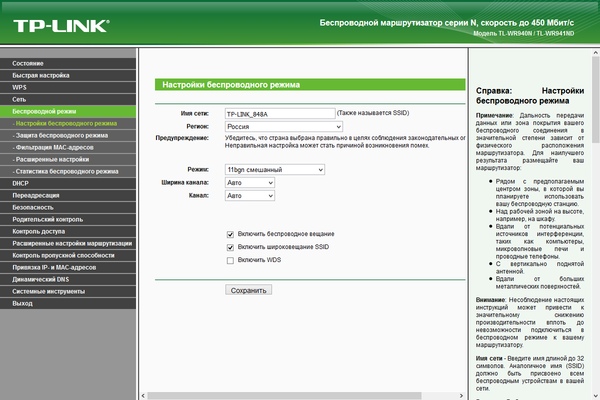Open Статистика беспроводного режима submenu
This screenshot has width=600, height=400.
(68, 171)
